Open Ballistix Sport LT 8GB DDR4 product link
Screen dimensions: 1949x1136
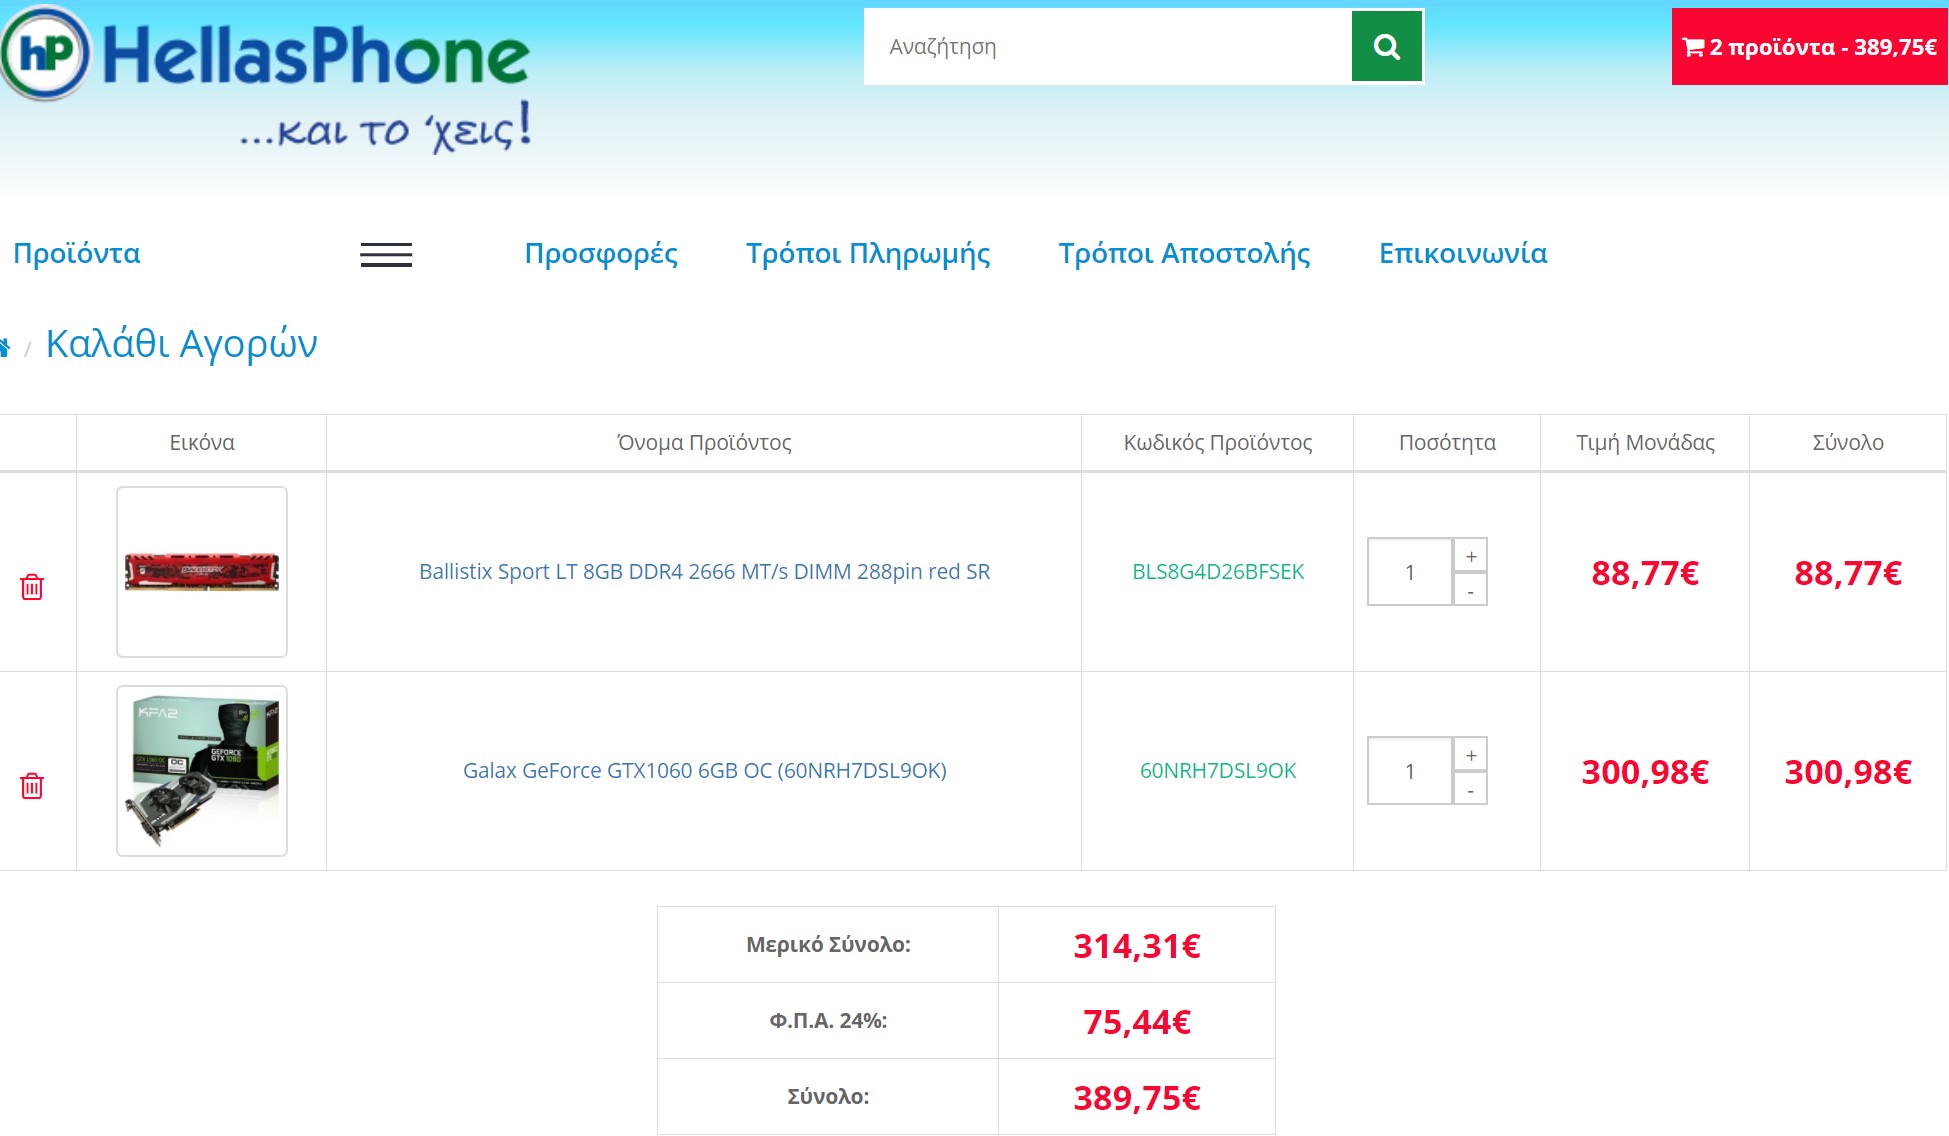point(704,572)
